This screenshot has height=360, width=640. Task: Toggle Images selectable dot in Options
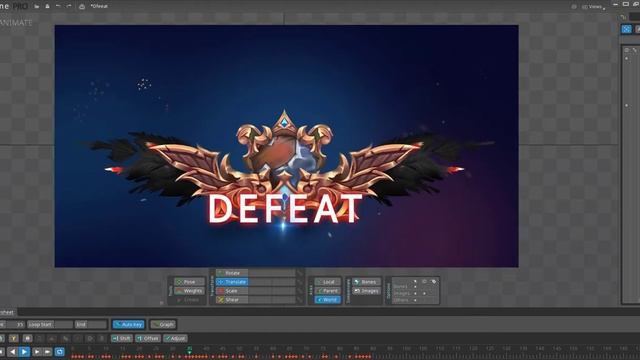click(x=415, y=293)
